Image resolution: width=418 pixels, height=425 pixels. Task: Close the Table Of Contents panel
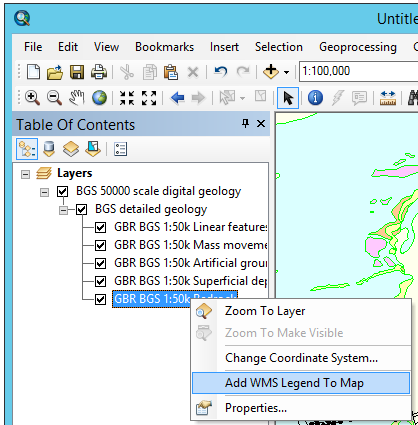click(x=261, y=124)
